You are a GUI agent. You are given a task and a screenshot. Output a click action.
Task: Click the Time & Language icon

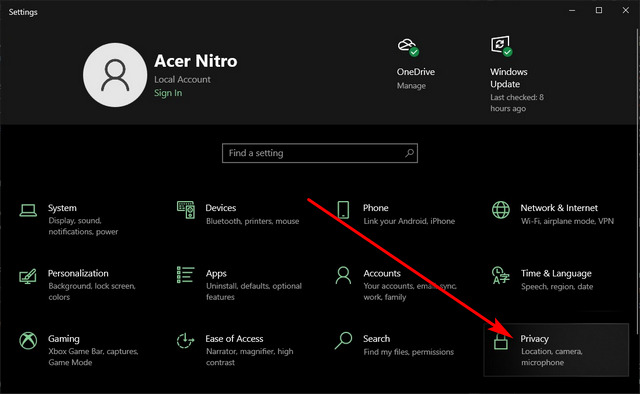[501, 275]
